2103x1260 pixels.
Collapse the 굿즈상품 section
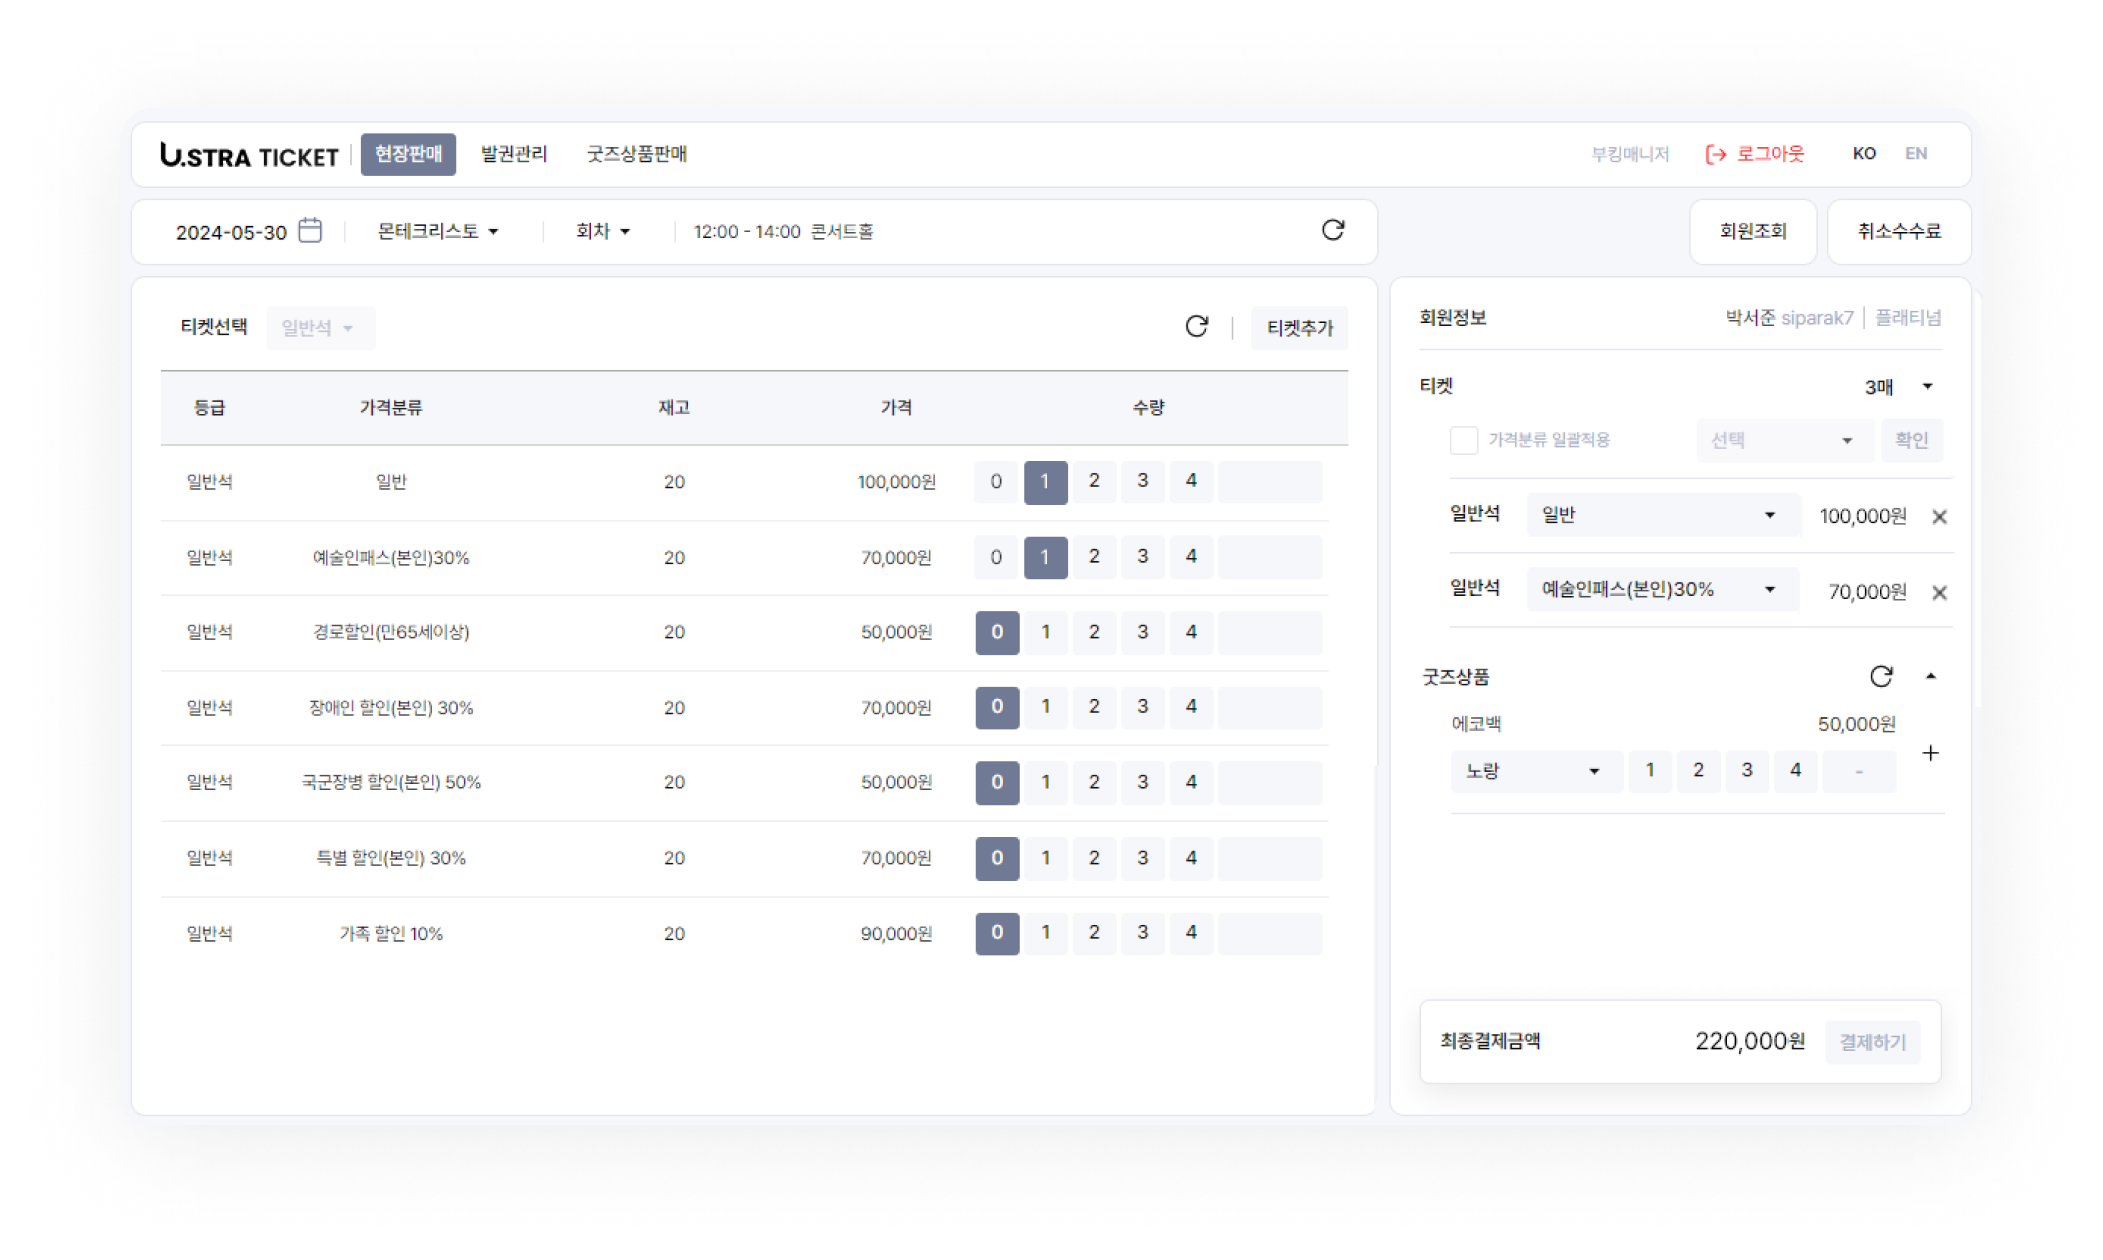(x=1931, y=677)
